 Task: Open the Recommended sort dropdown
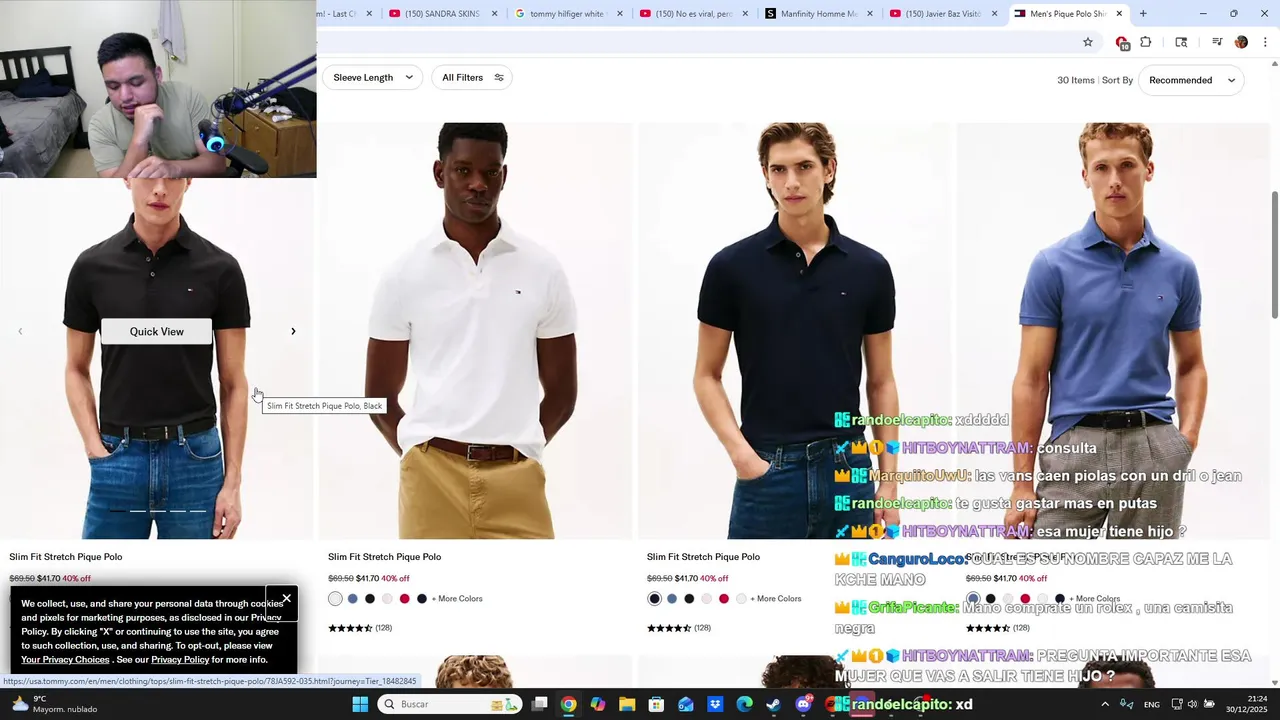pos(1191,80)
